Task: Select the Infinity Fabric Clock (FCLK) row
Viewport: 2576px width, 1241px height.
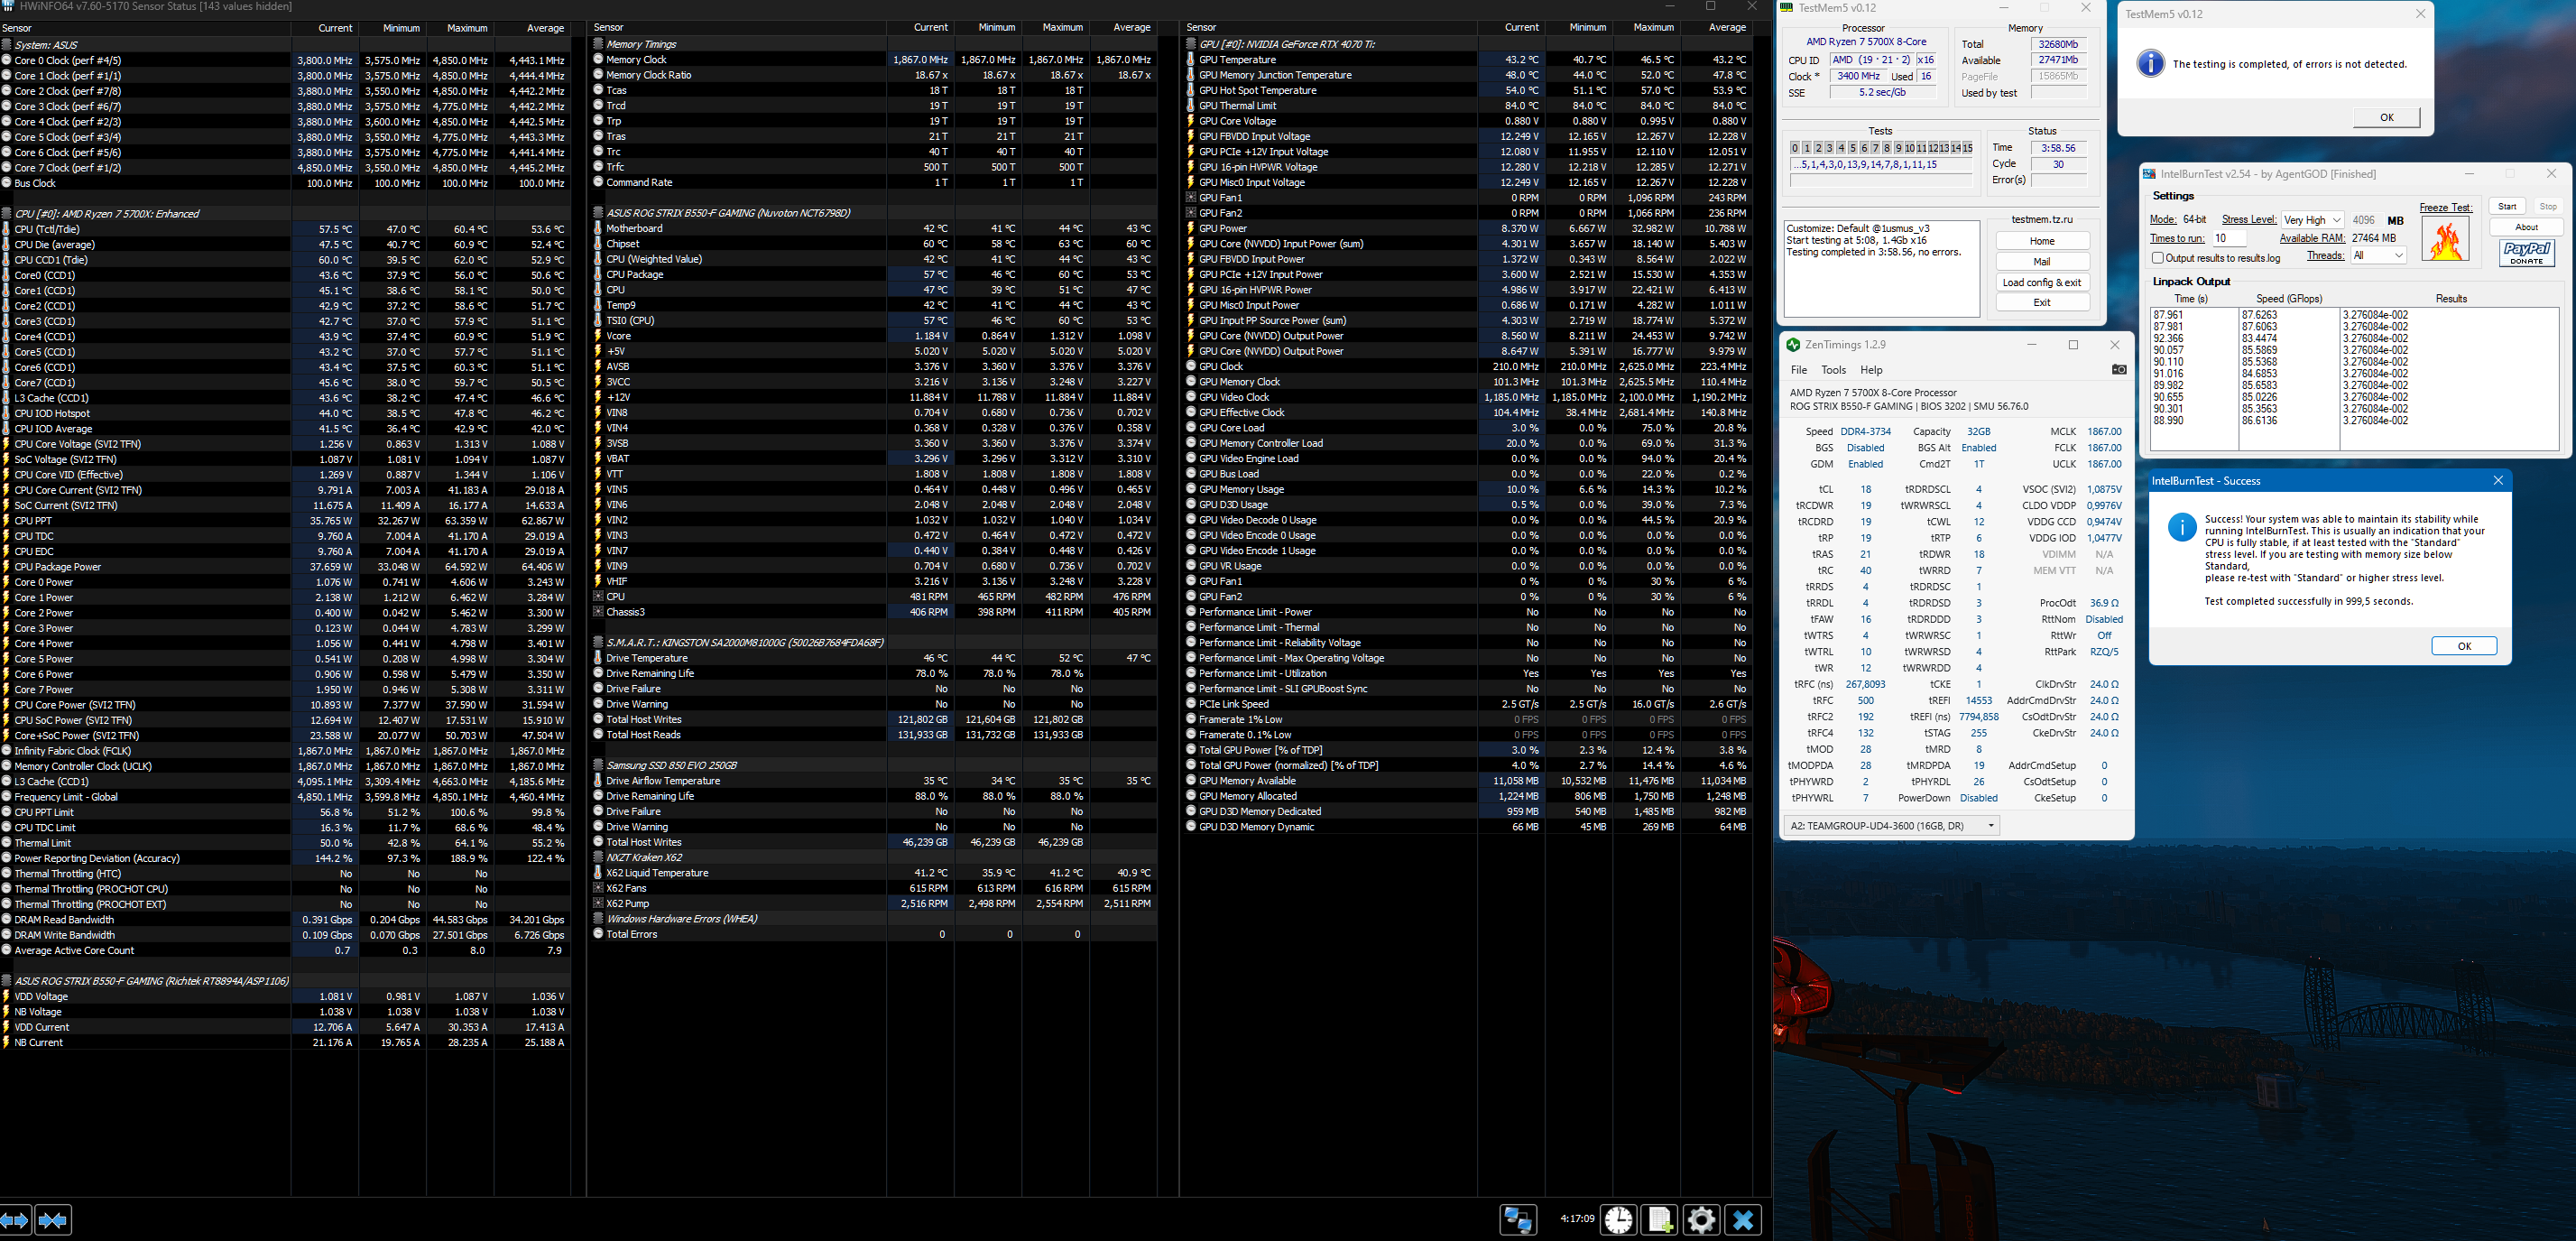Action: click(x=285, y=751)
